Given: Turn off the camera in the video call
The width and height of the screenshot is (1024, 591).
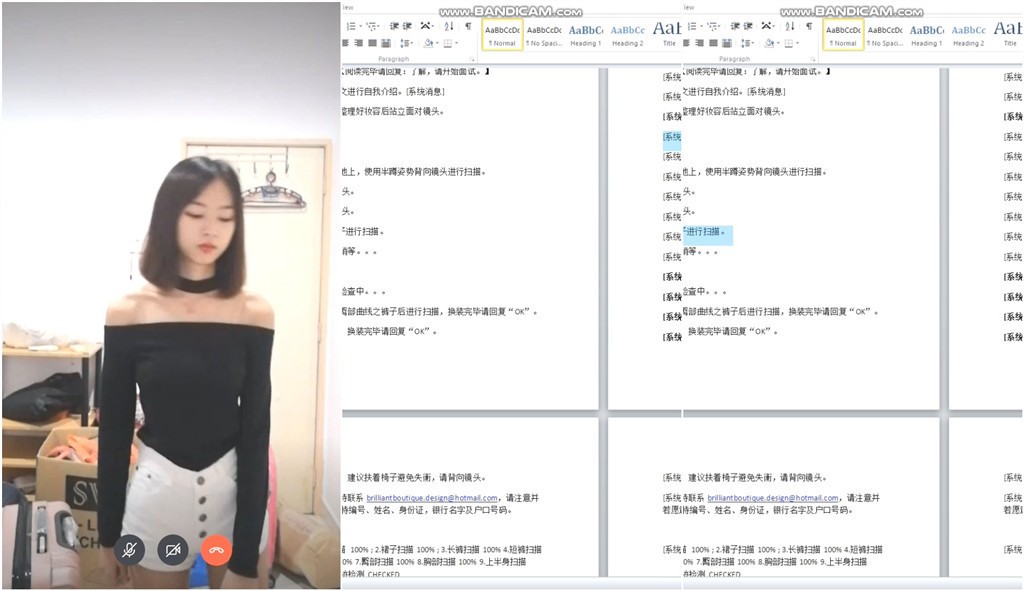Looking at the screenshot, I should point(173,550).
